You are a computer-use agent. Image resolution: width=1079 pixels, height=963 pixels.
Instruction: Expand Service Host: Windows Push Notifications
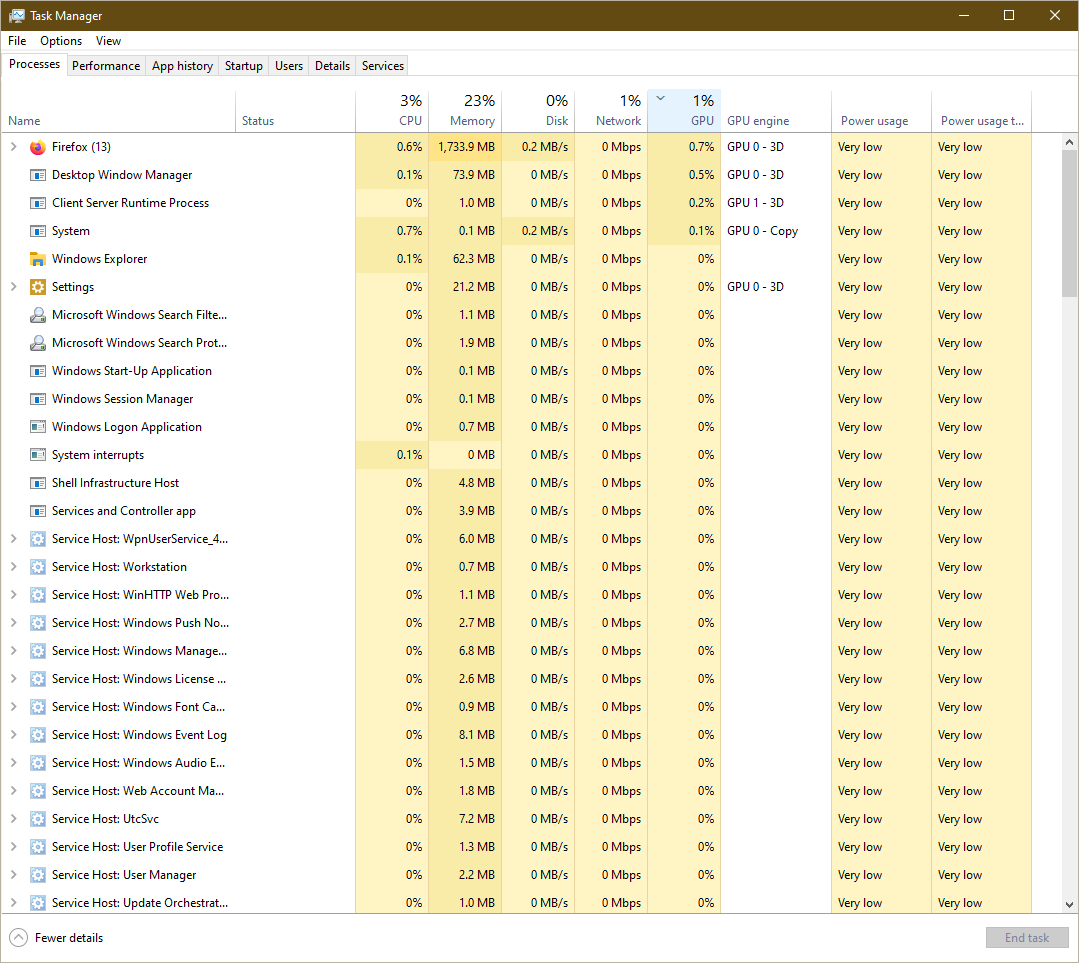pyautogui.click(x=13, y=623)
